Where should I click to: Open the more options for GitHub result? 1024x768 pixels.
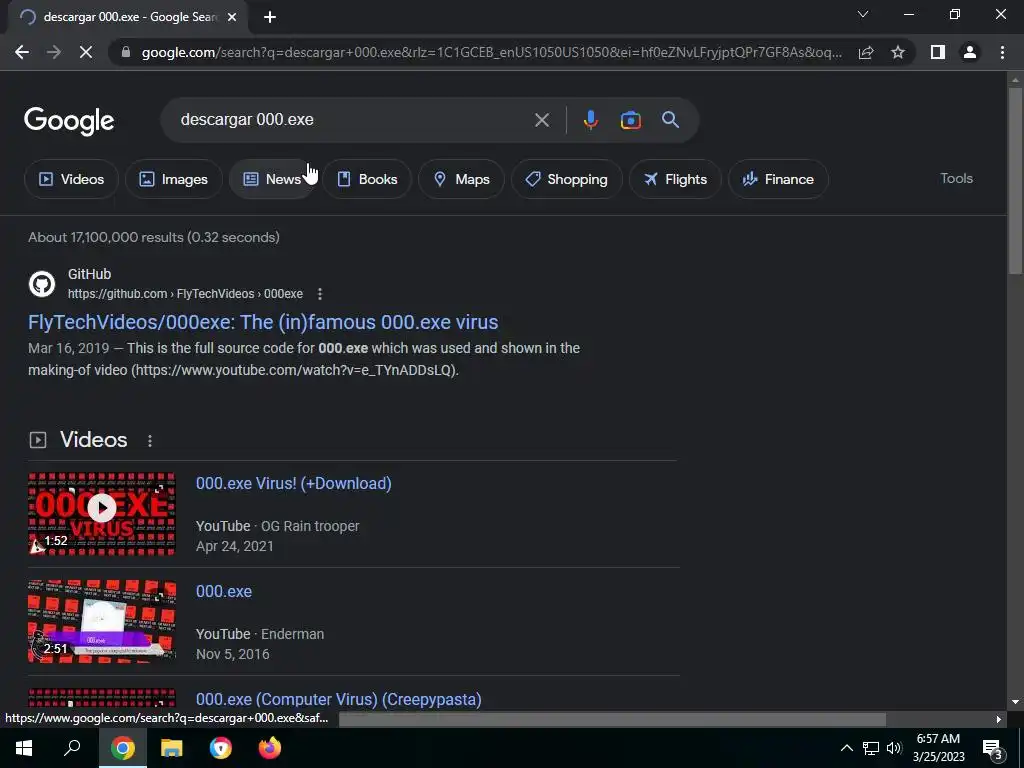point(319,294)
